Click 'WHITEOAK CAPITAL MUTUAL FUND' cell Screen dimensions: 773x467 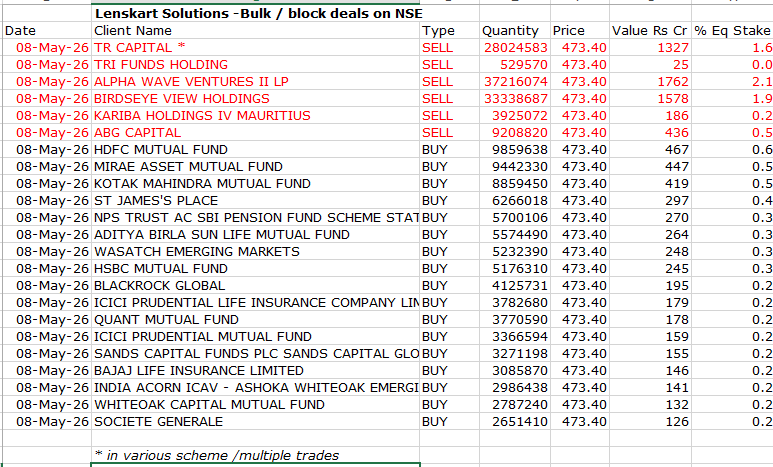click(255, 405)
